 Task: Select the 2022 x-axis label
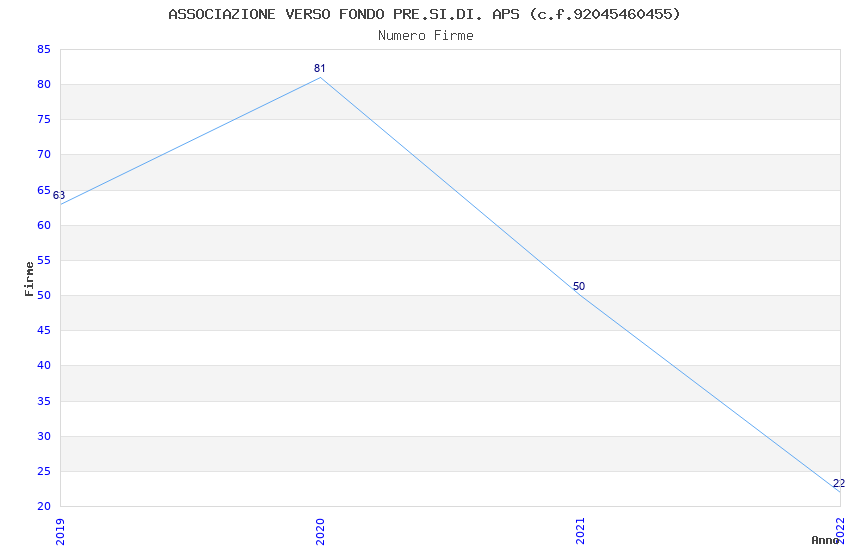(x=841, y=530)
